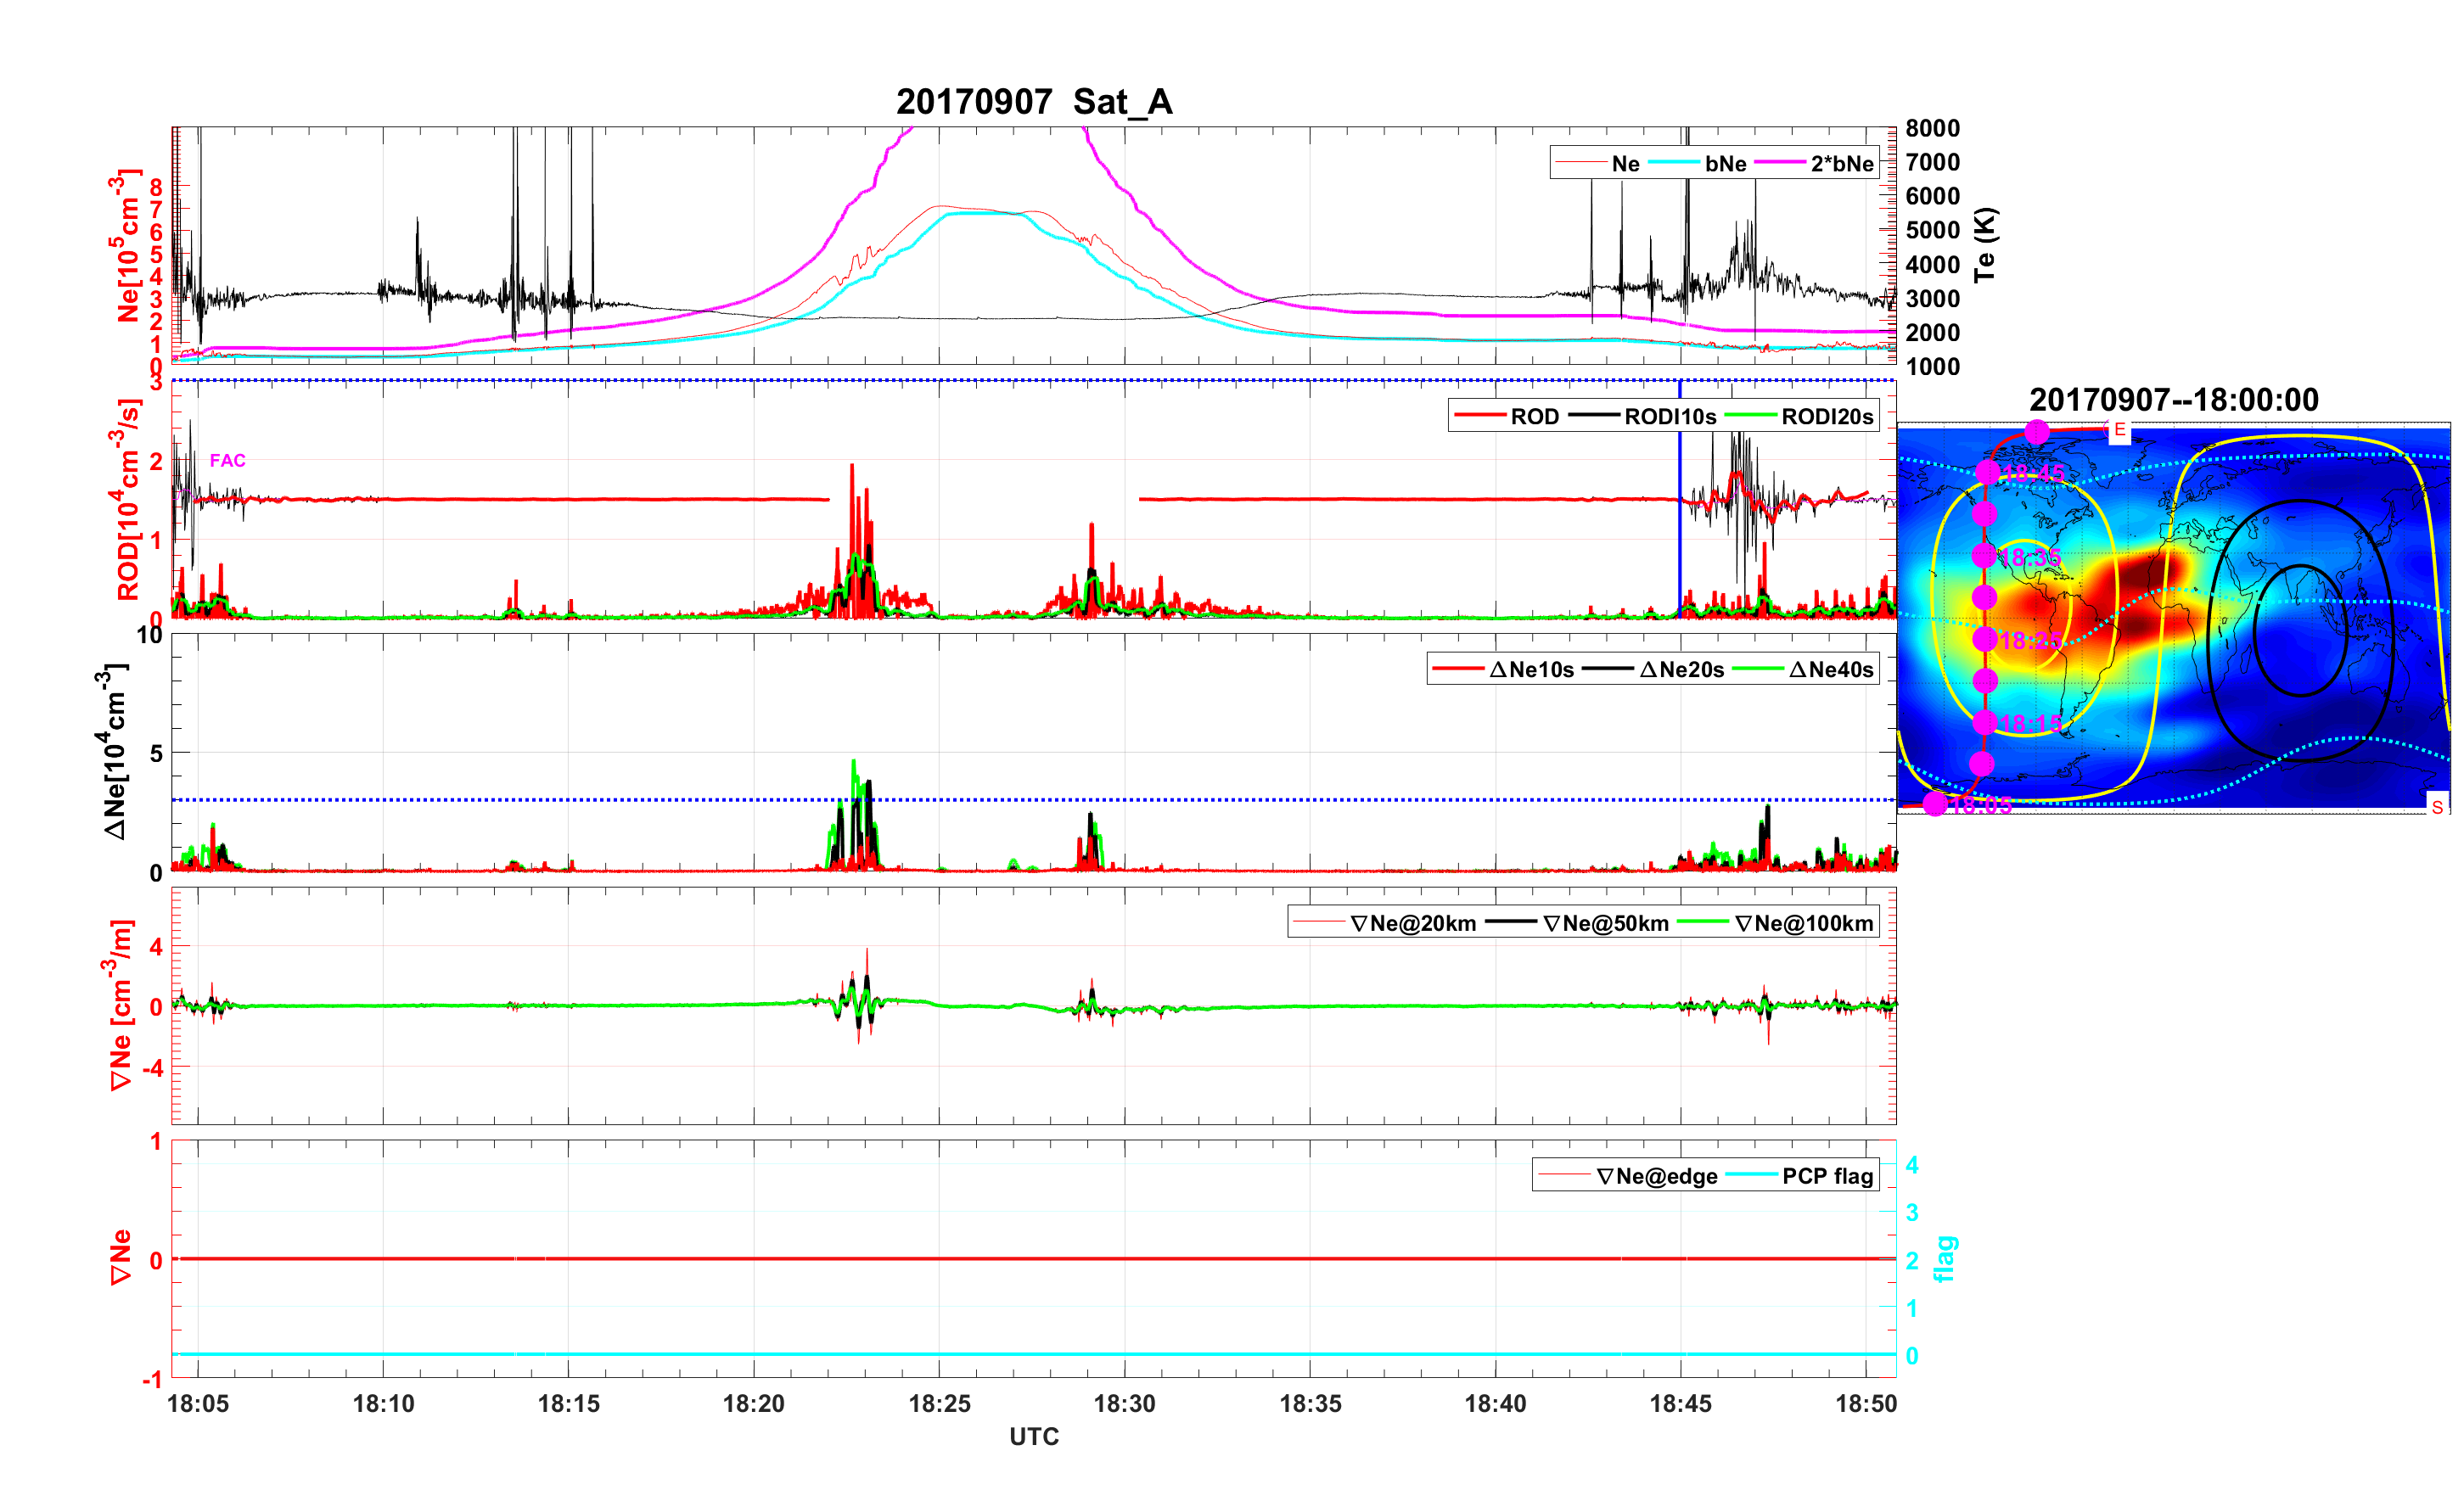Screen dimensions: 2464x1490
Task: Click the 2*bNe legend entry
Action: pos(1841,164)
